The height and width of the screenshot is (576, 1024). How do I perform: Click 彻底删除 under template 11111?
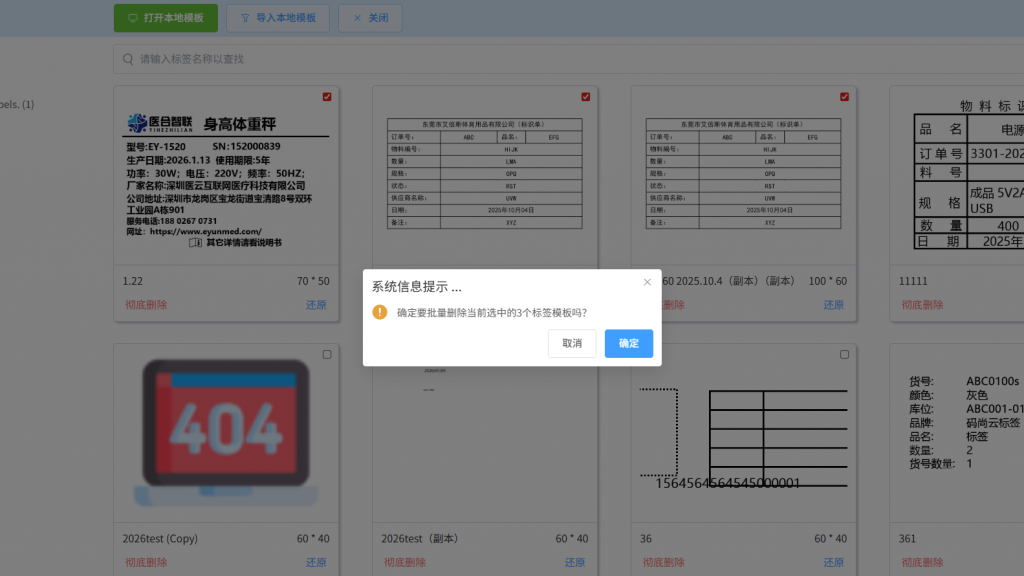click(921, 305)
